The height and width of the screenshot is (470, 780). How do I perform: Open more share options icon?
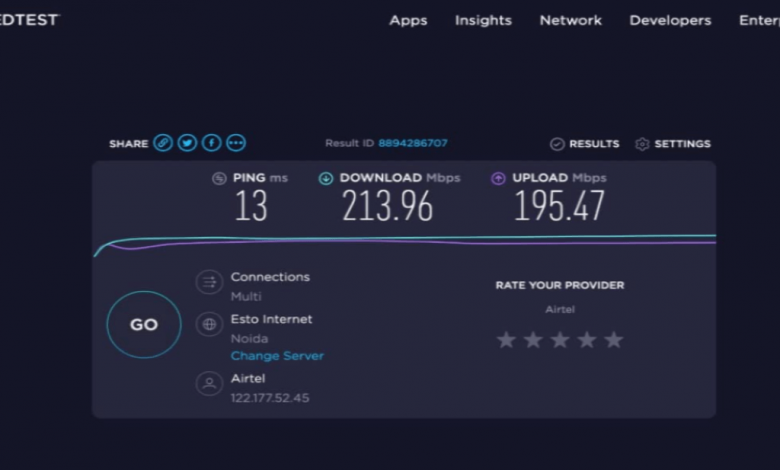point(236,143)
